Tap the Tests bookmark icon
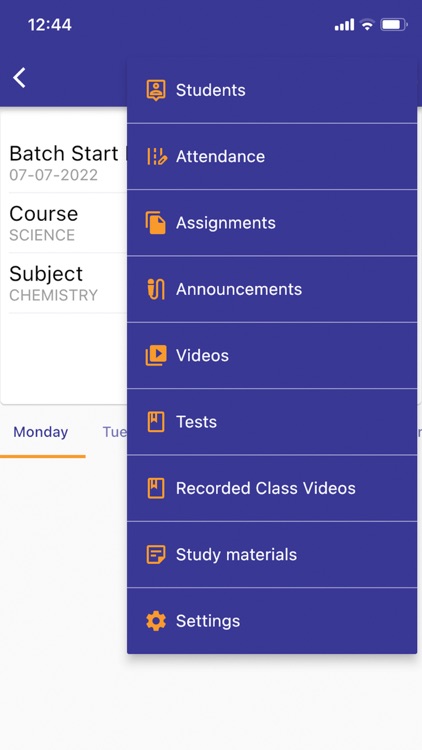 coord(156,422)
